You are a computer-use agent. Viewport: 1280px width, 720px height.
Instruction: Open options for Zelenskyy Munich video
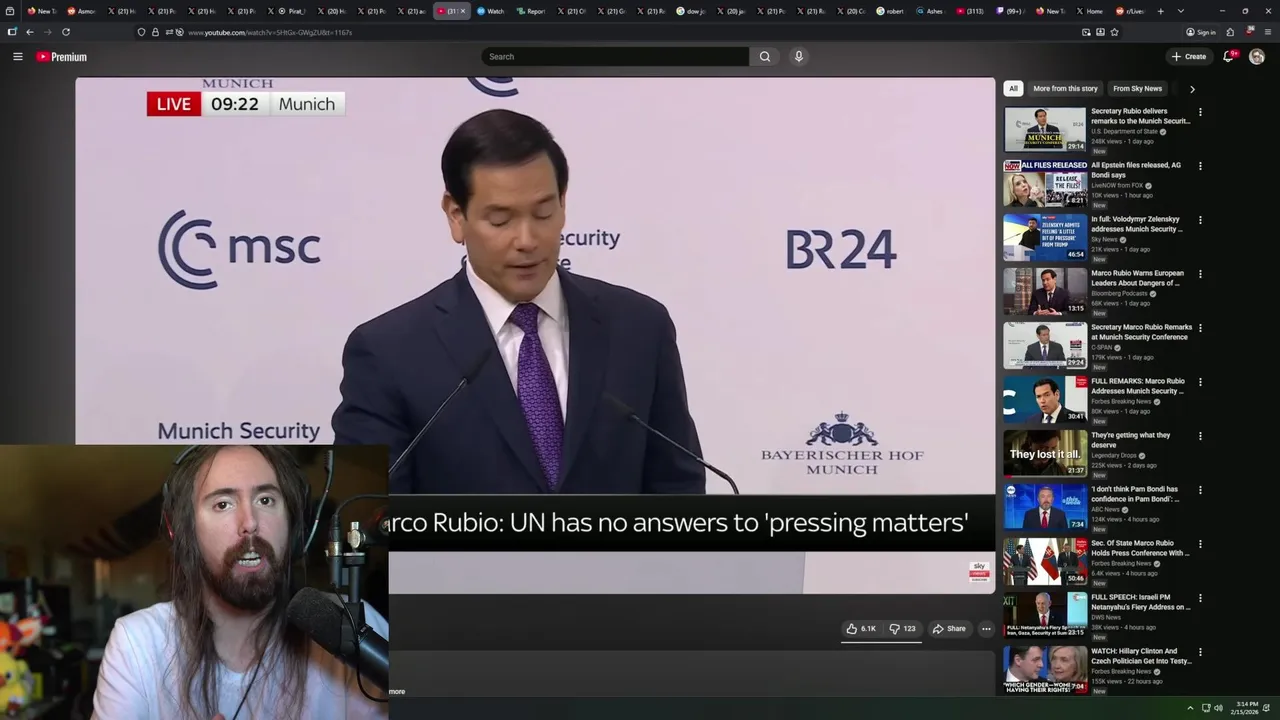[1200, 220]
